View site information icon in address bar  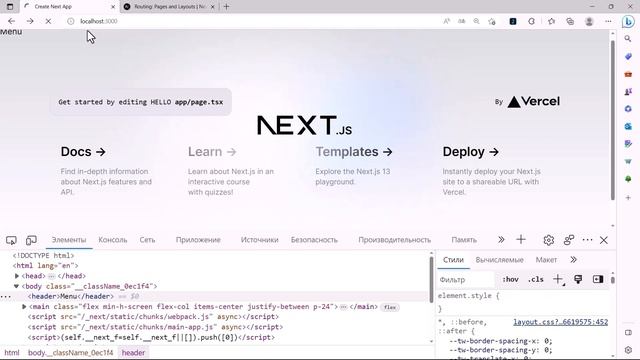[x=71, y=21]
